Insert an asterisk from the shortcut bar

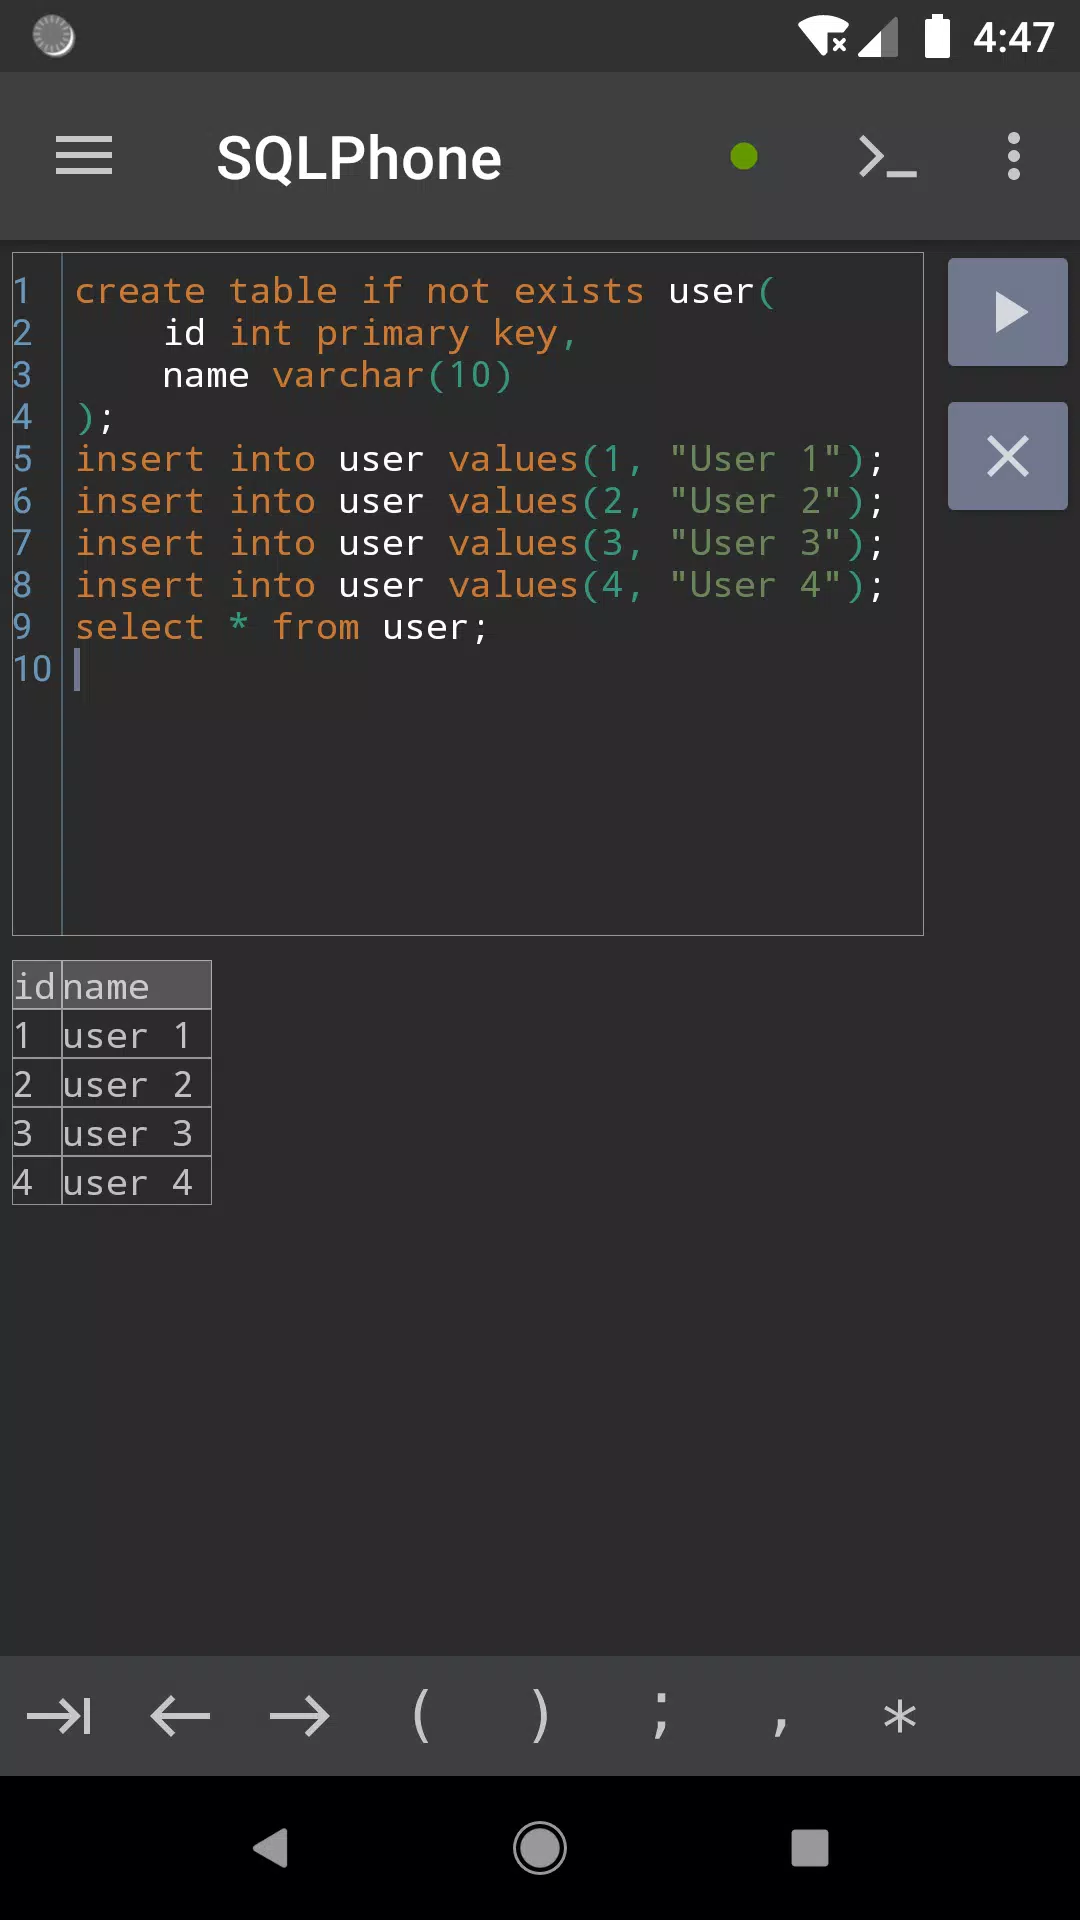[900, 1716]
